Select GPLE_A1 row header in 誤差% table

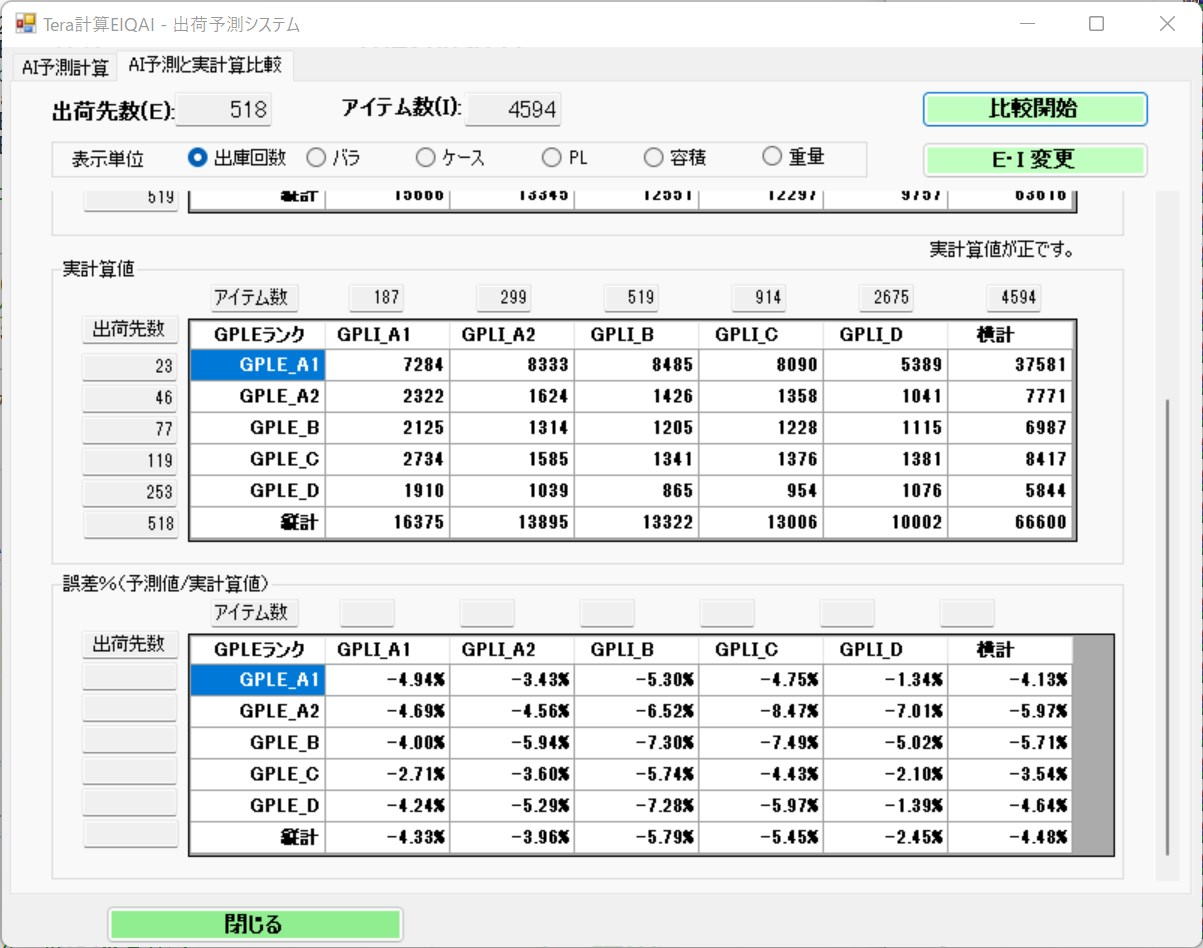[x=257, y=680]
